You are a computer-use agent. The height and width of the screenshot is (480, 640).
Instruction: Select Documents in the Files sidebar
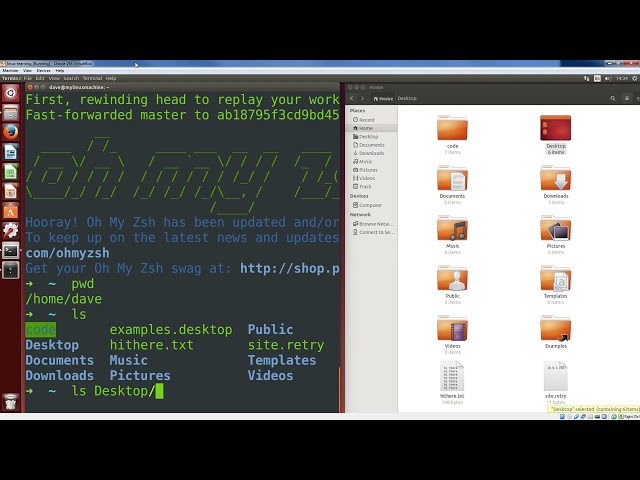(371, 145)
